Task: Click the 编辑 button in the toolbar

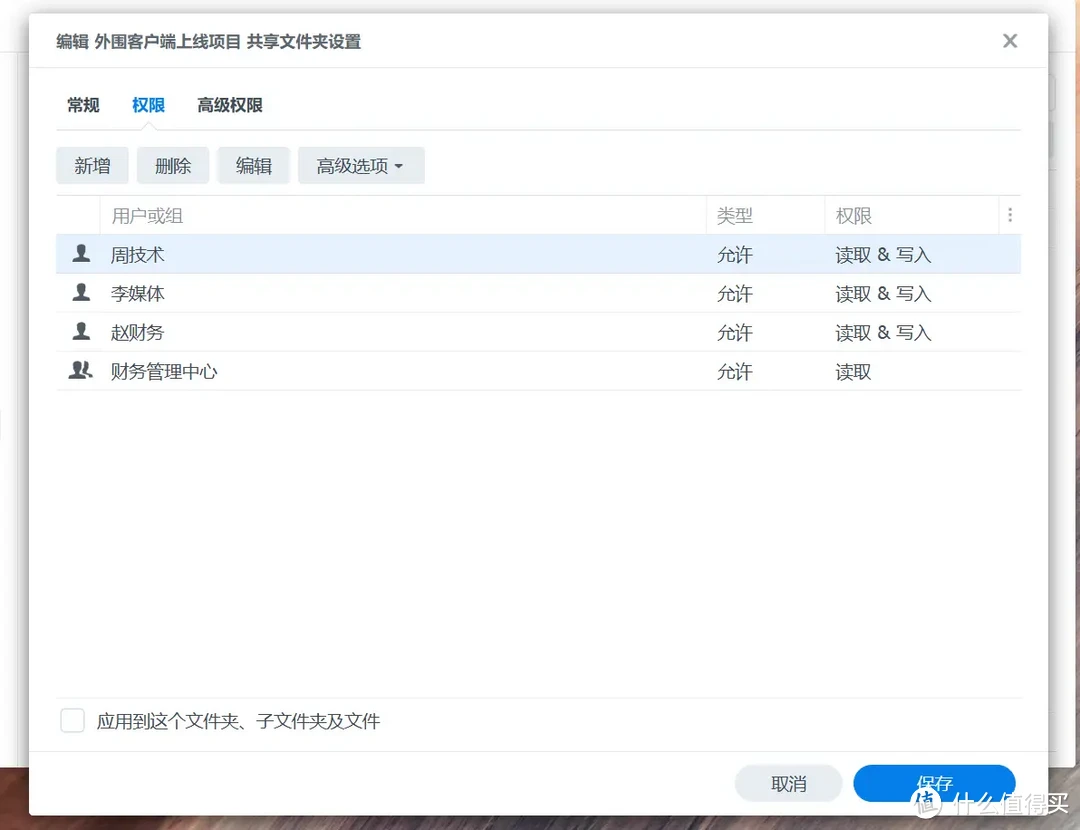Action: pyautogui.click(x=253, y=165)
